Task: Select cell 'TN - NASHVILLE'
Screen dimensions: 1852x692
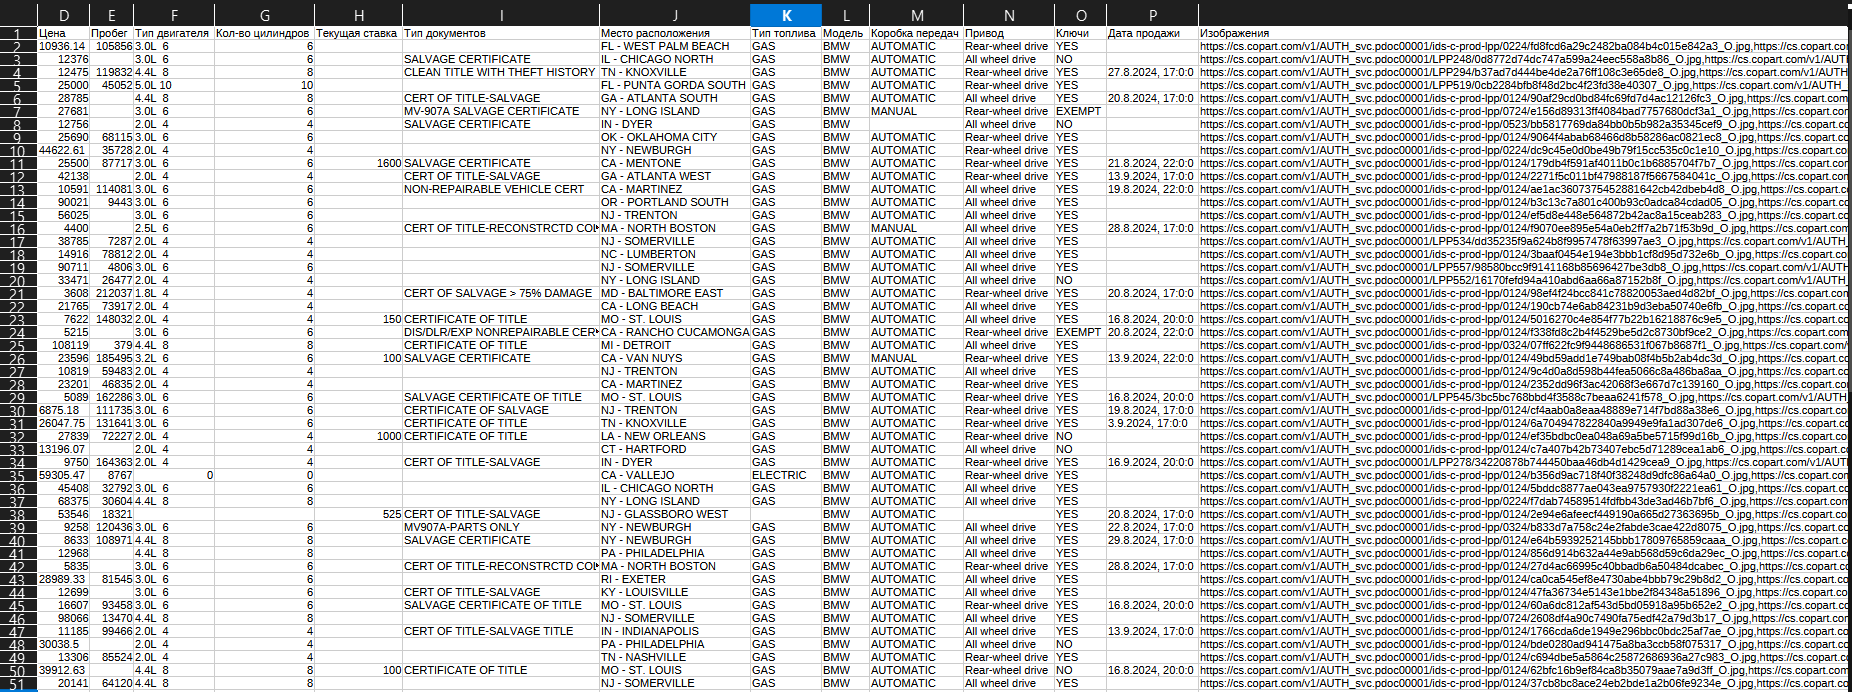Action: [675, 657]
